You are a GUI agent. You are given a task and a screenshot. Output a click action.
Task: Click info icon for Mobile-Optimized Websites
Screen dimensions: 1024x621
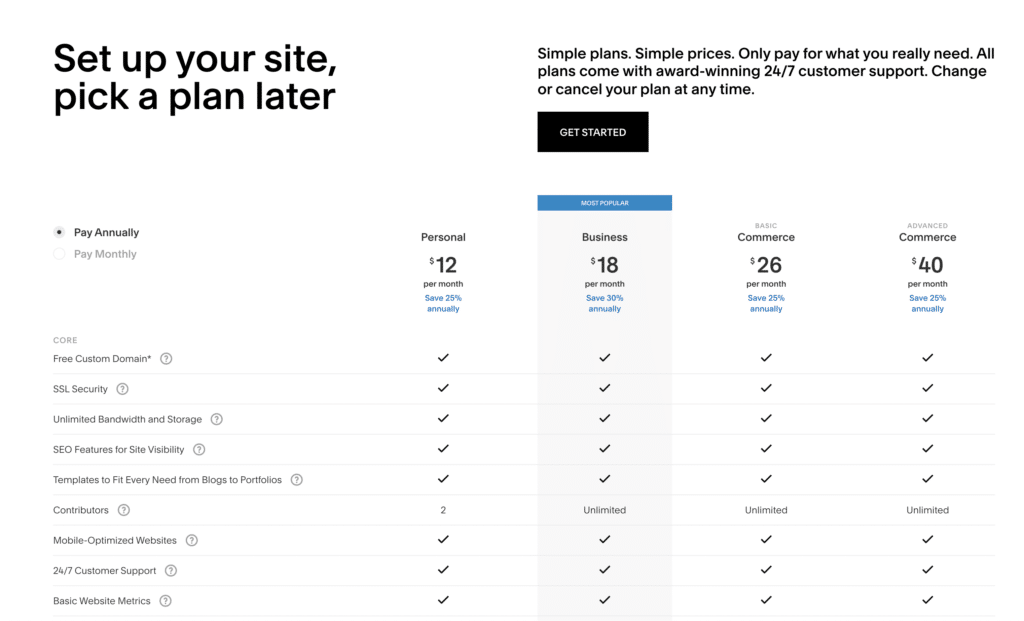coord(191,540)
